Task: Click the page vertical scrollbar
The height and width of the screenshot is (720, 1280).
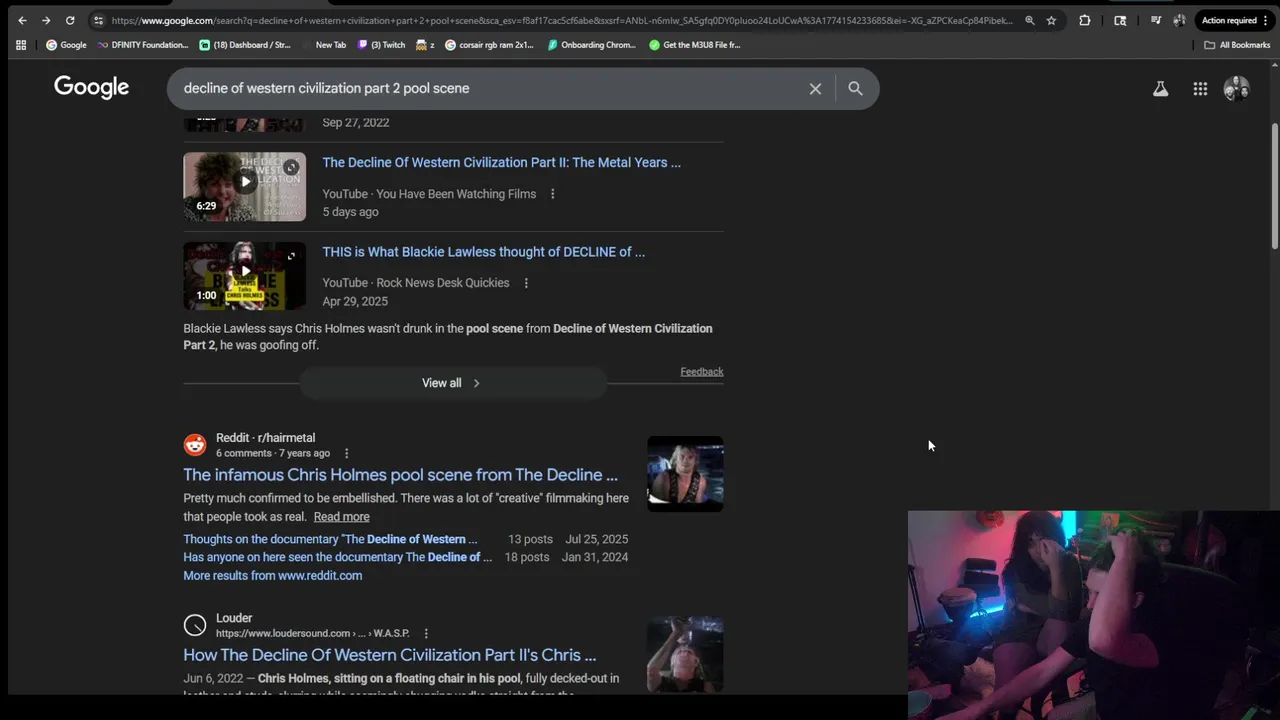Action: tap(1274, 185)
